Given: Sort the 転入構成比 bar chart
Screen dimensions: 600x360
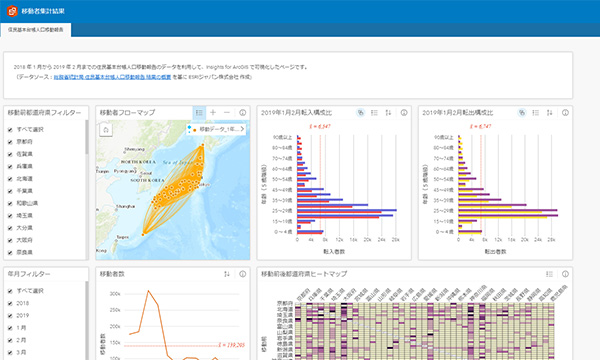Looking at the screenshot, I should [x=388, y=112].
